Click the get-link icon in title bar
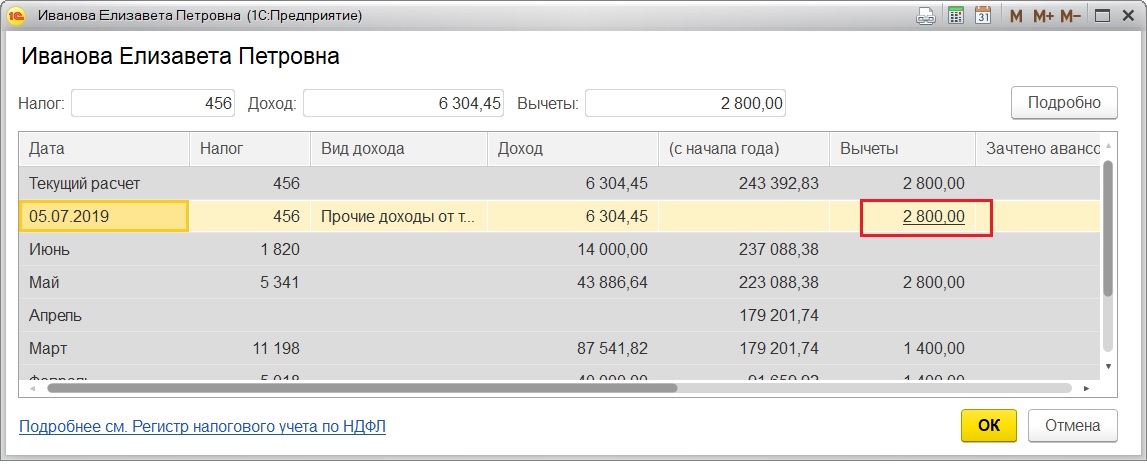The height and width of the screenshot is (464, 1147). click(926, 16)
